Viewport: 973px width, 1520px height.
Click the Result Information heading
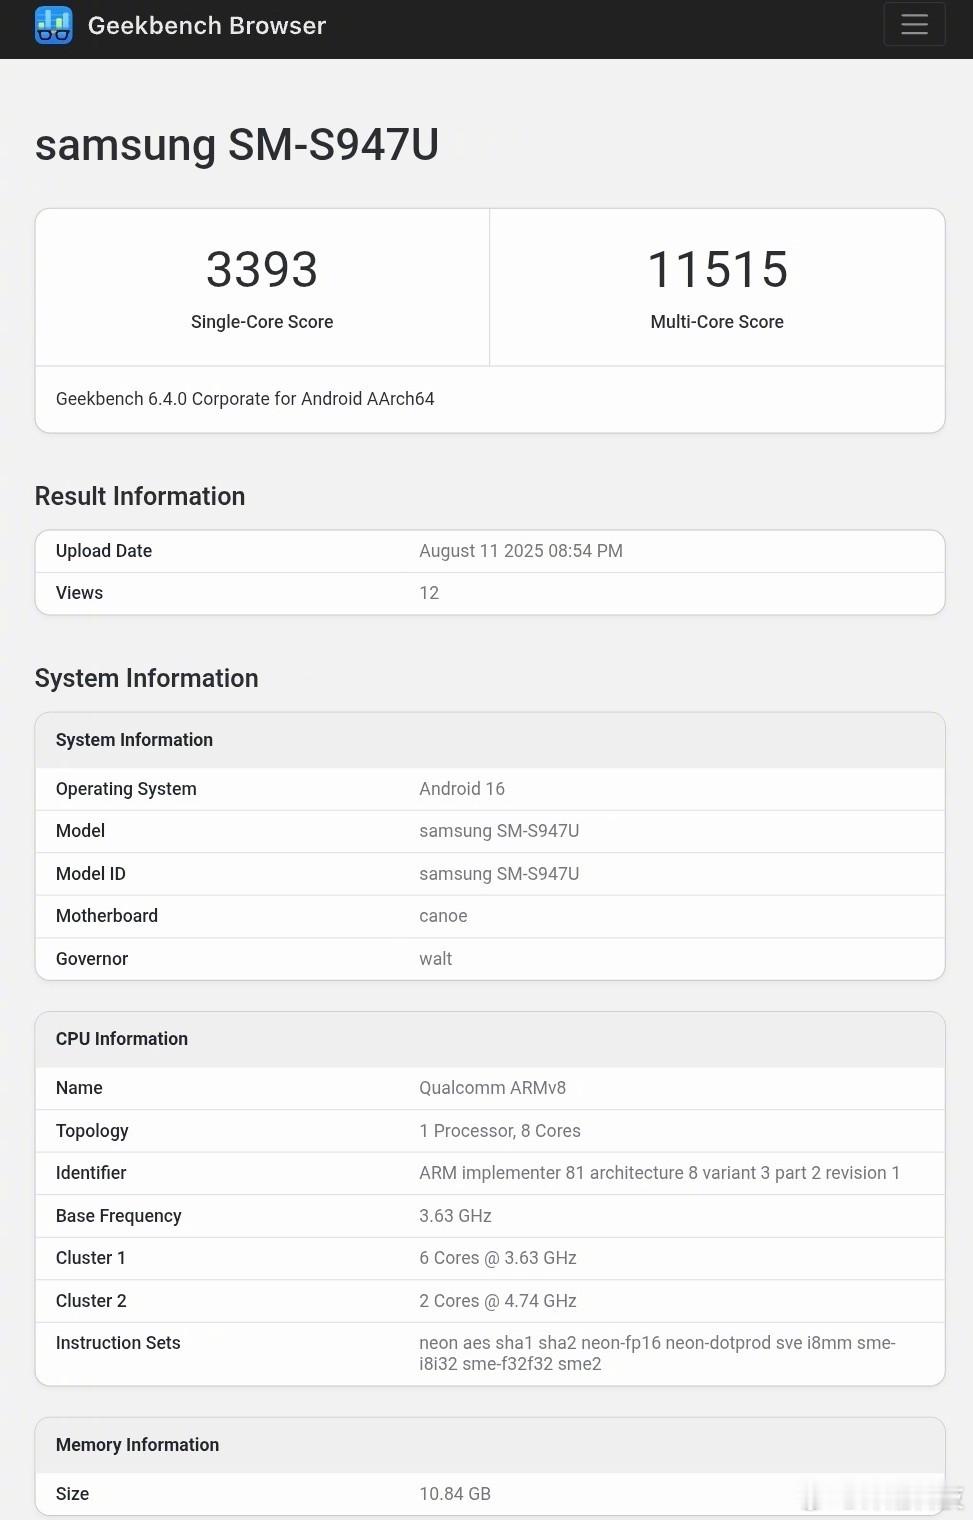pyautogui.click(x=140, y=496)
